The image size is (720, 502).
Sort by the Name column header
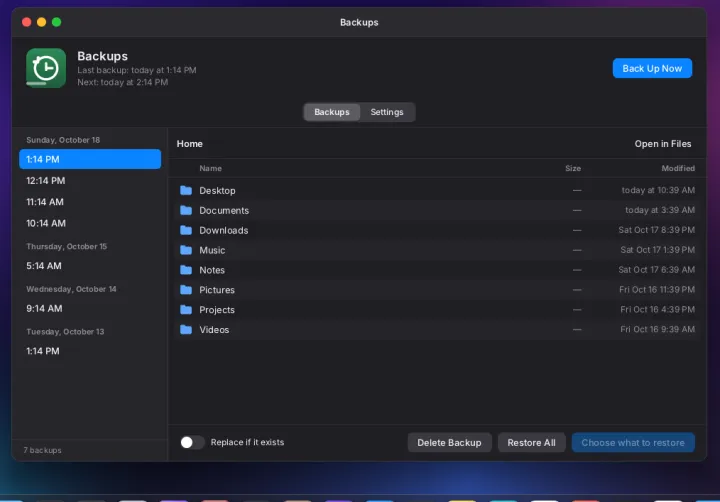(210, 169)
